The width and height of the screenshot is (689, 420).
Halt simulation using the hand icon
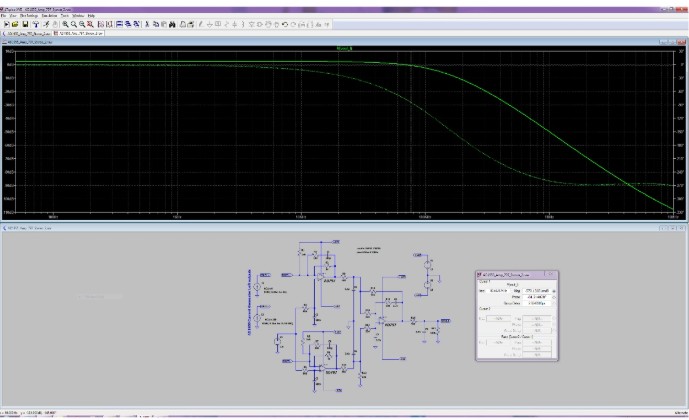(55, 24)
